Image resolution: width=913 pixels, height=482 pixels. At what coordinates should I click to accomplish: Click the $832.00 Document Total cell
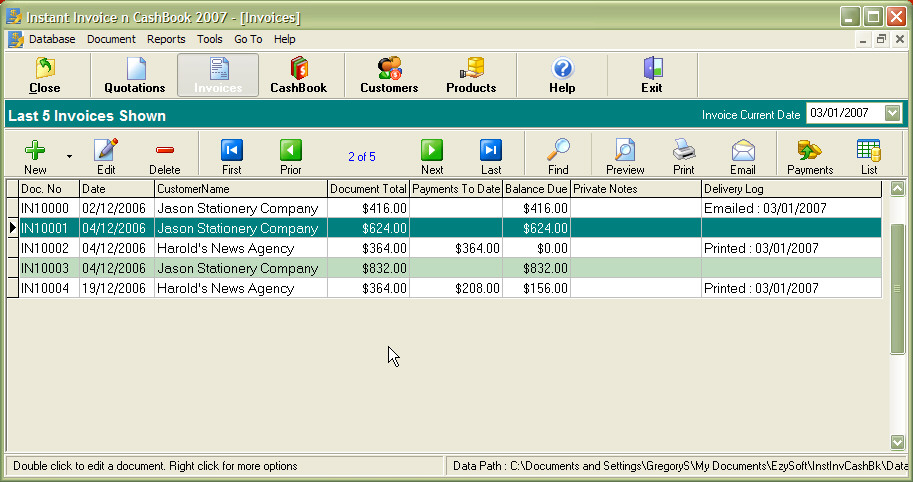point(369,268)
